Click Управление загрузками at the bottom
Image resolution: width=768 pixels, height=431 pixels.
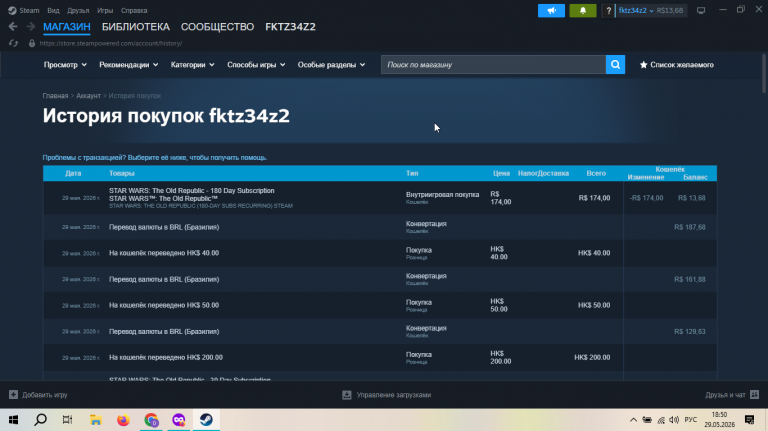point(386,395)
